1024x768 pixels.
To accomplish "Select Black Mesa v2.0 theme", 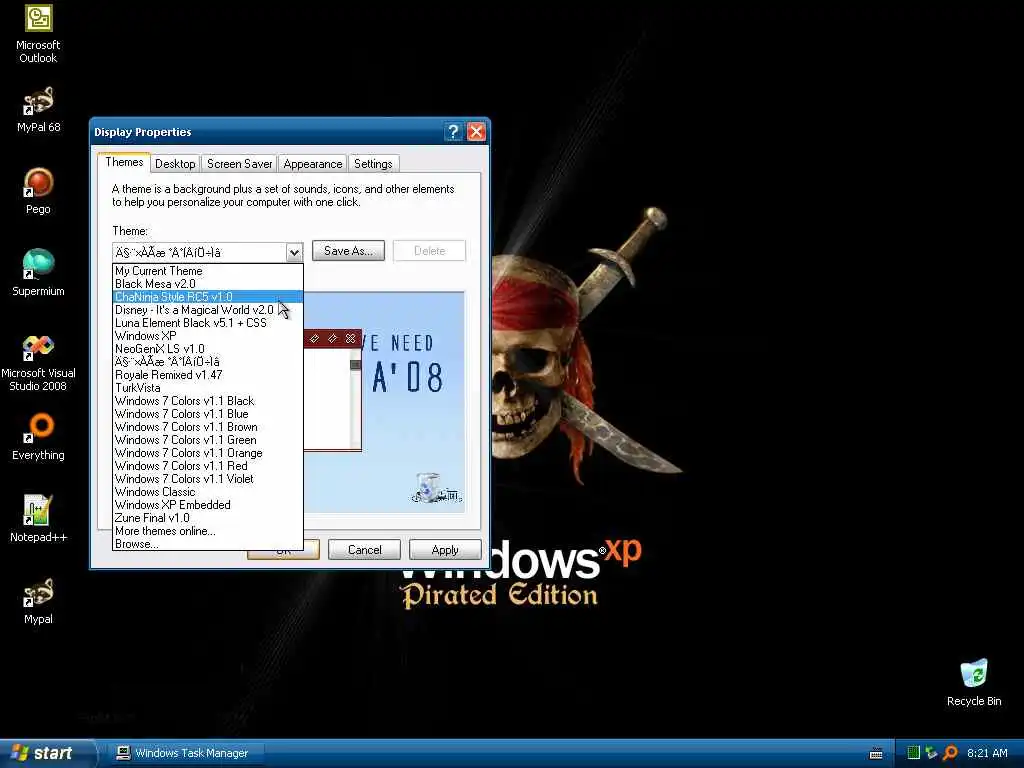I will click(x=208, y=283).
